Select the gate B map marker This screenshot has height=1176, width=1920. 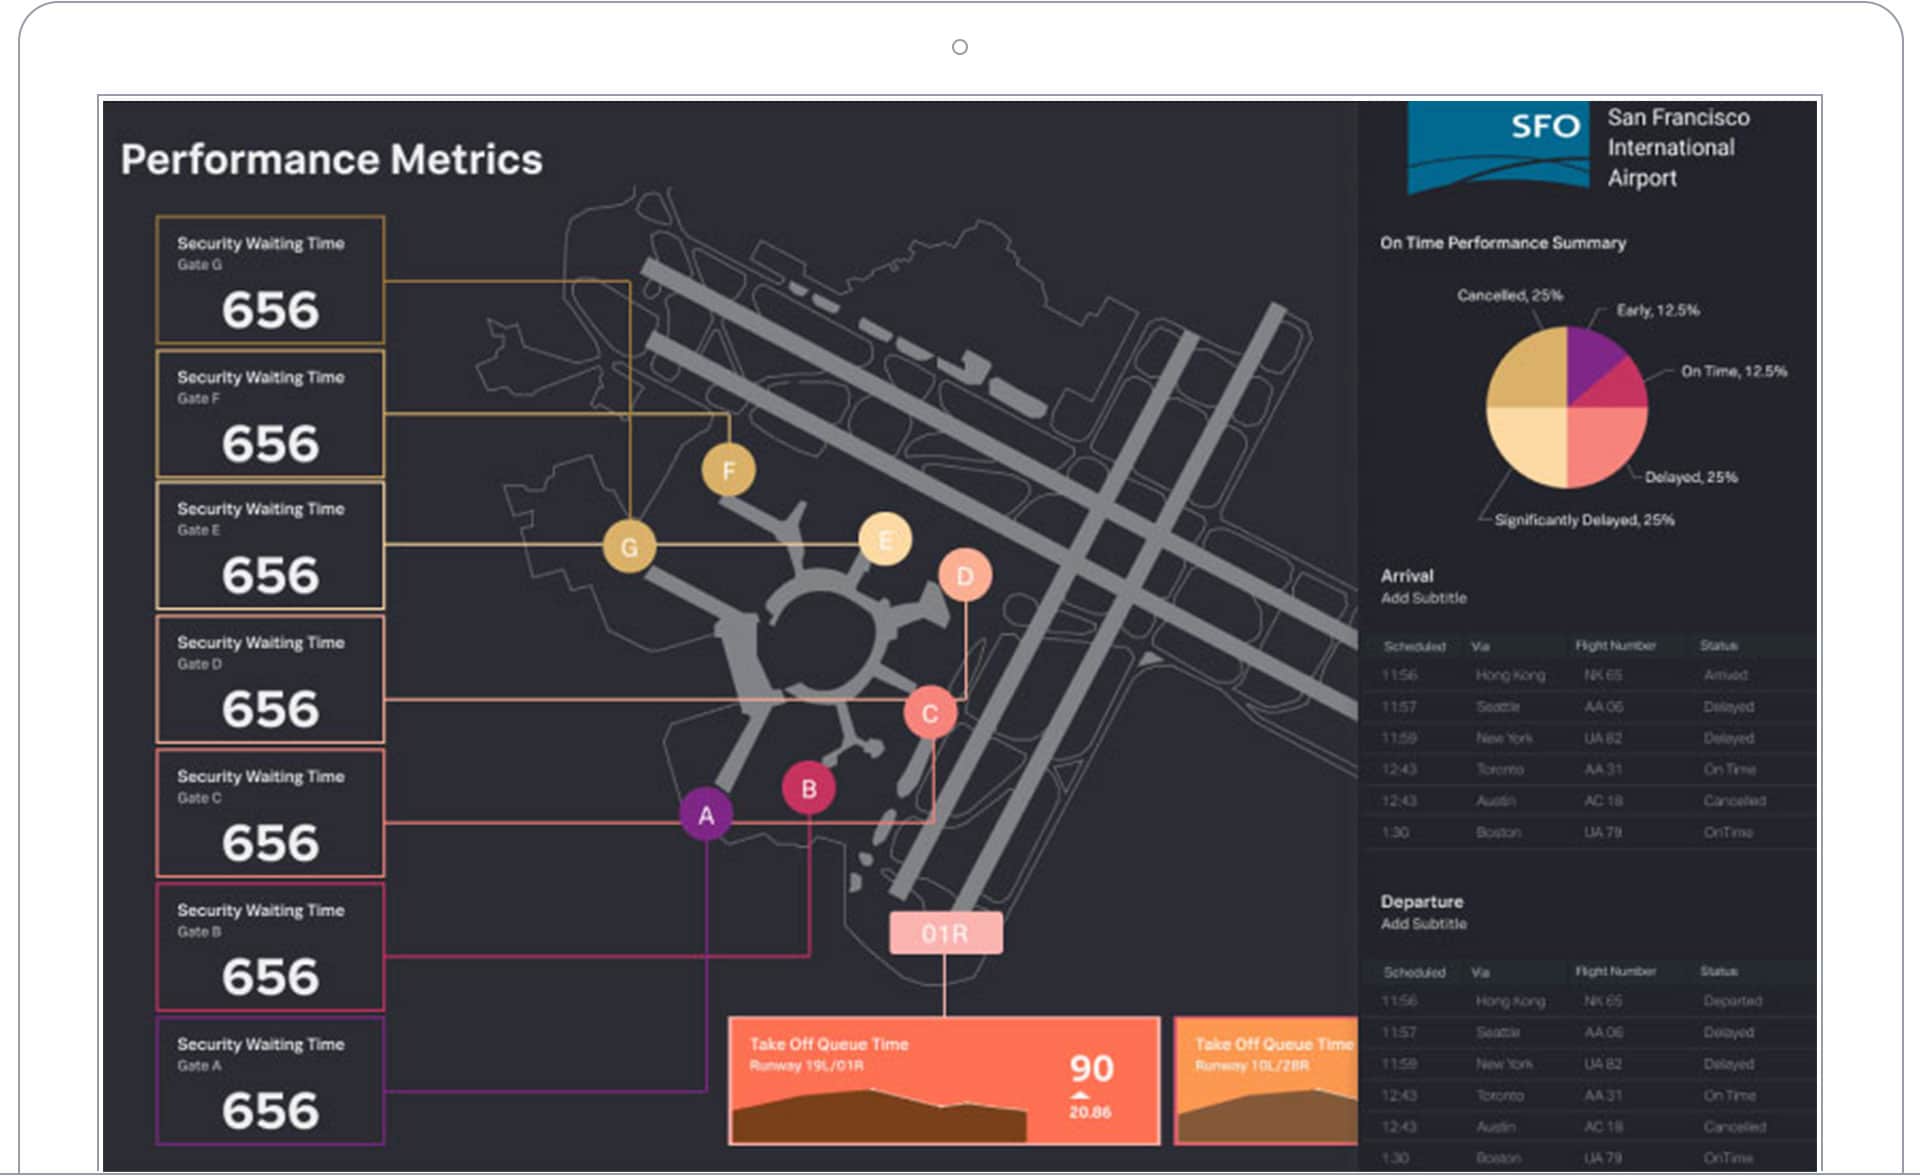click(x=808, y=788)
